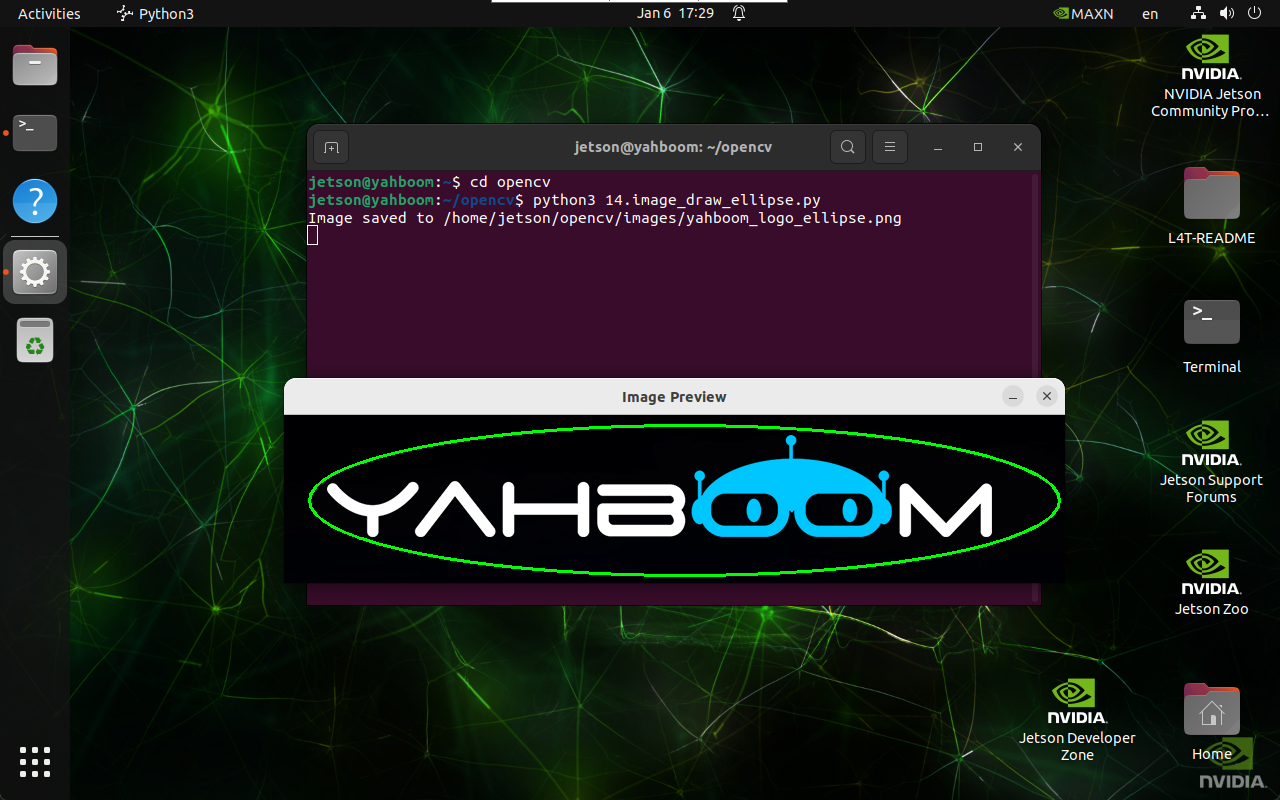Open the Trash in the dock
Screen dimensions: 1280x800
pos(35,341)
